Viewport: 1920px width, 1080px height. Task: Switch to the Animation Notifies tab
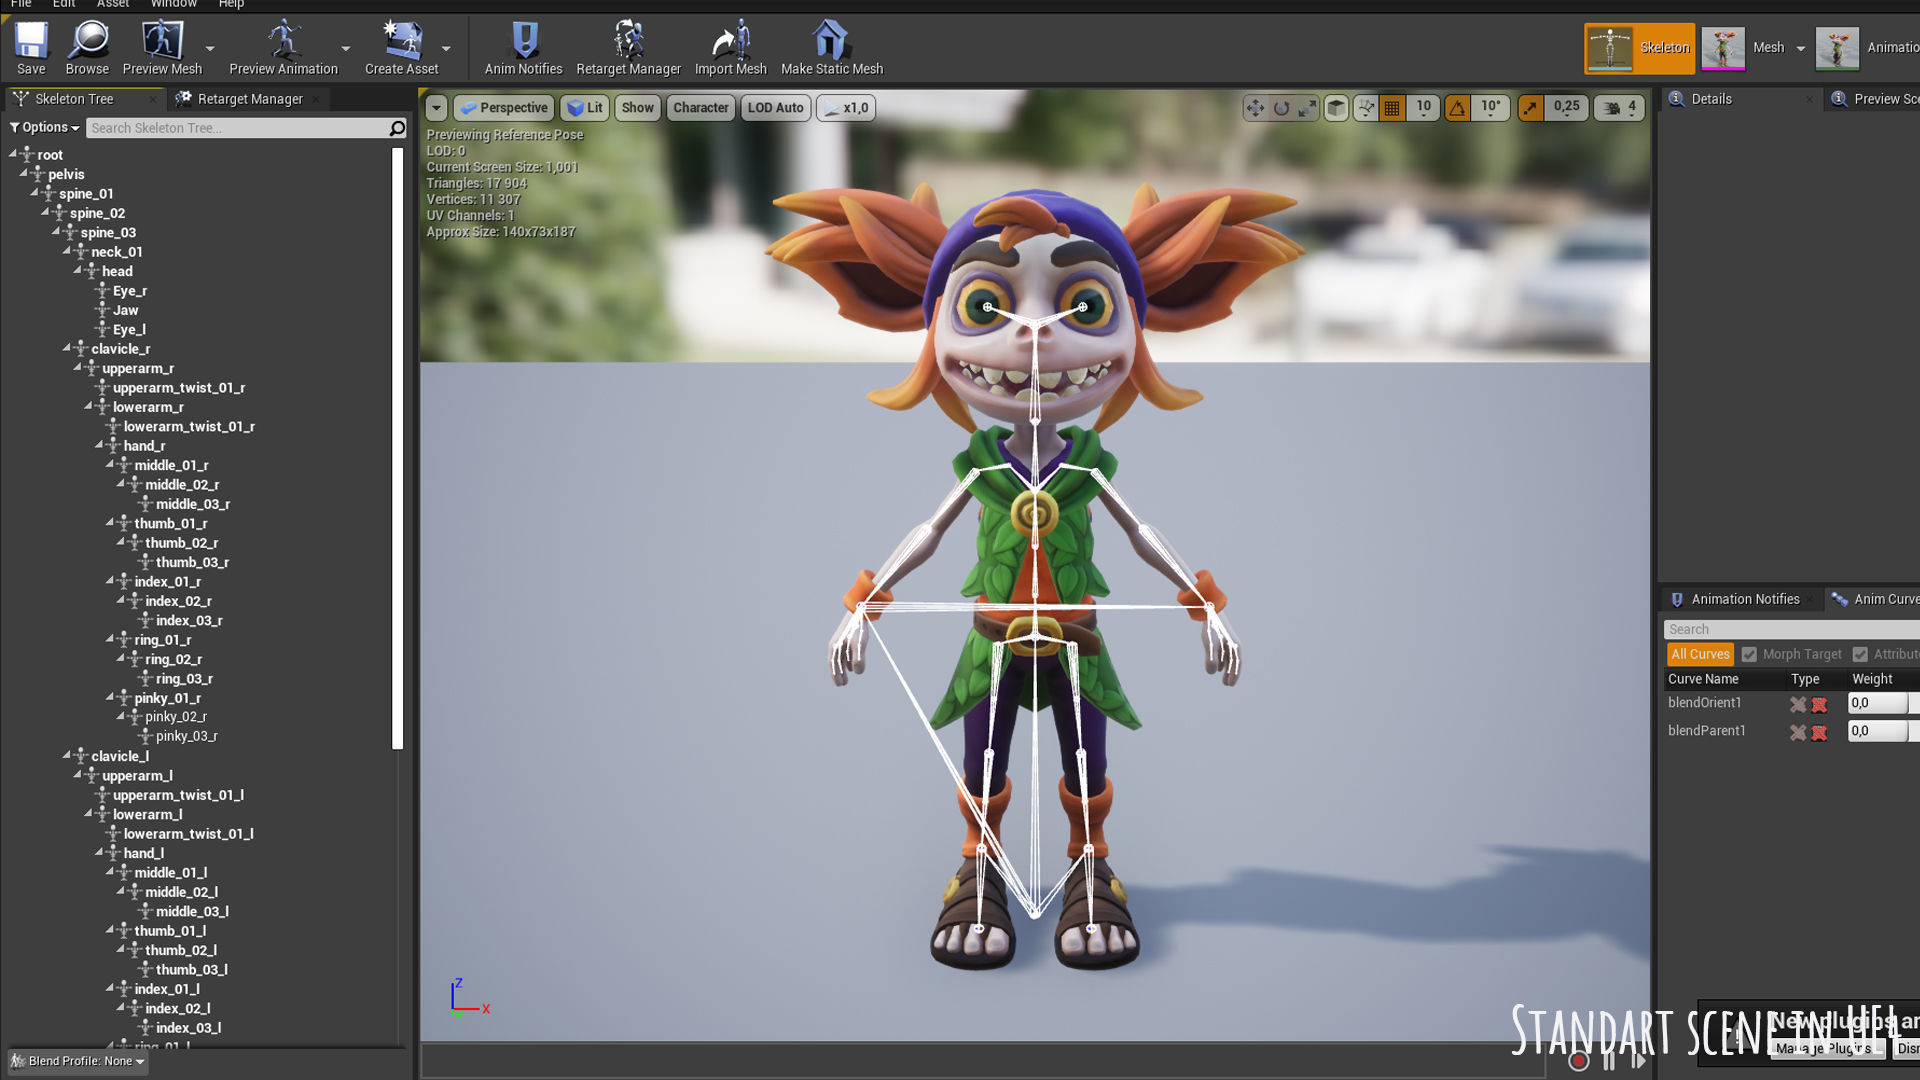click(1745, 599)
